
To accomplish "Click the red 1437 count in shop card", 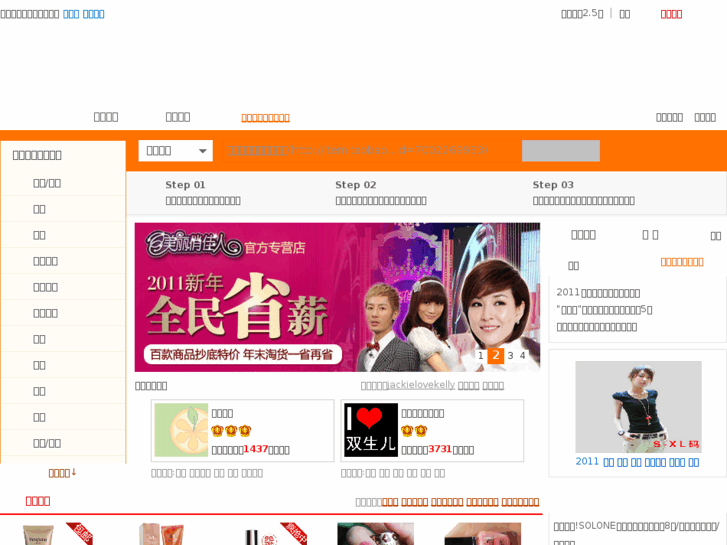I will (255, 449).
